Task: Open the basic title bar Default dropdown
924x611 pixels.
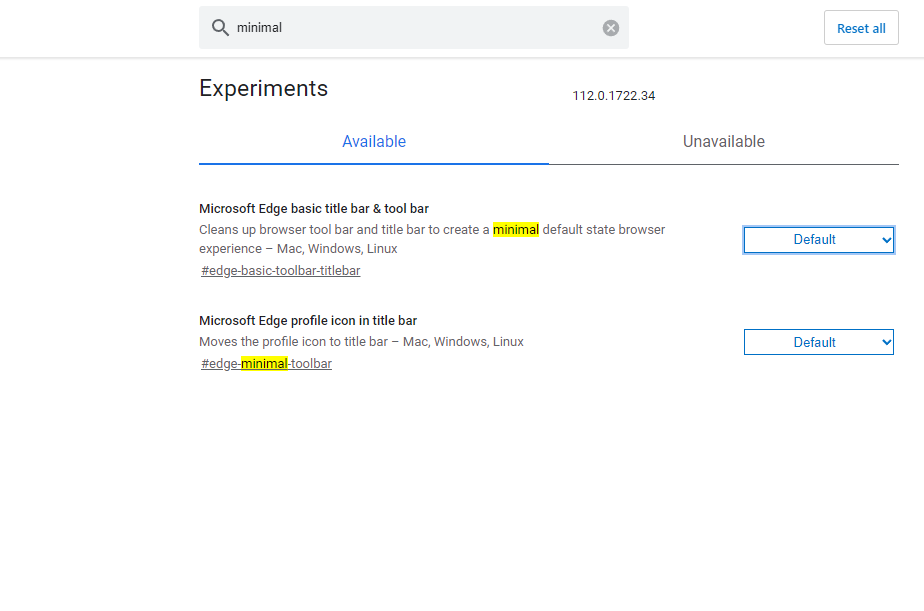Action: point(814,240)
